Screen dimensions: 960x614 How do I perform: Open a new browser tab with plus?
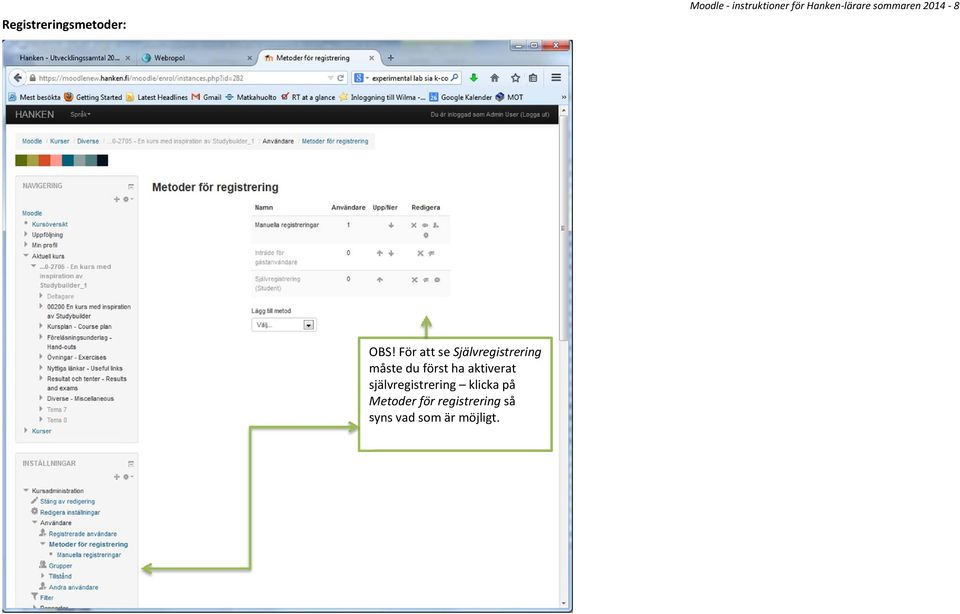pos(391,58)
